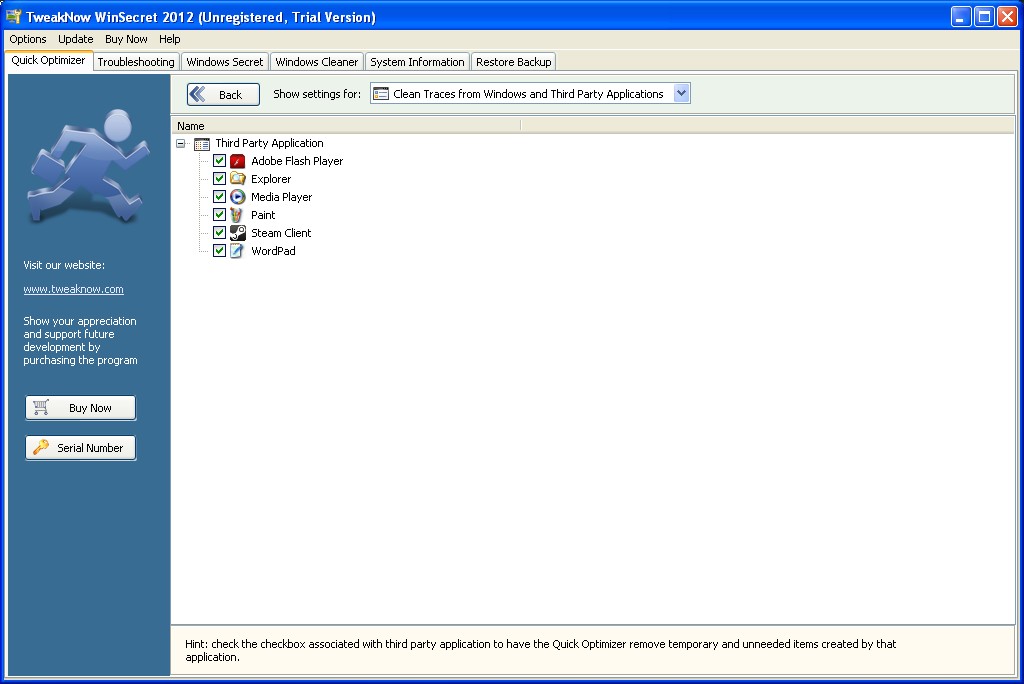Click the Buy Now cart button
1024x684 pixels.
[81, 408]
